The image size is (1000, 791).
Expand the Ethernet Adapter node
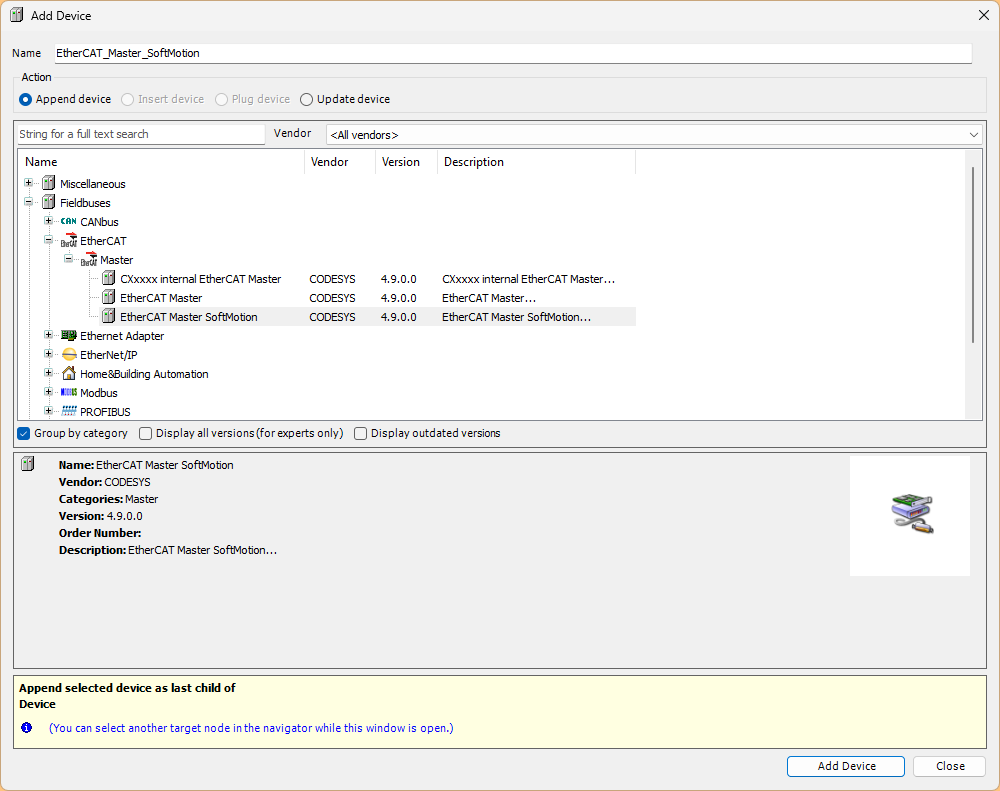48,335
